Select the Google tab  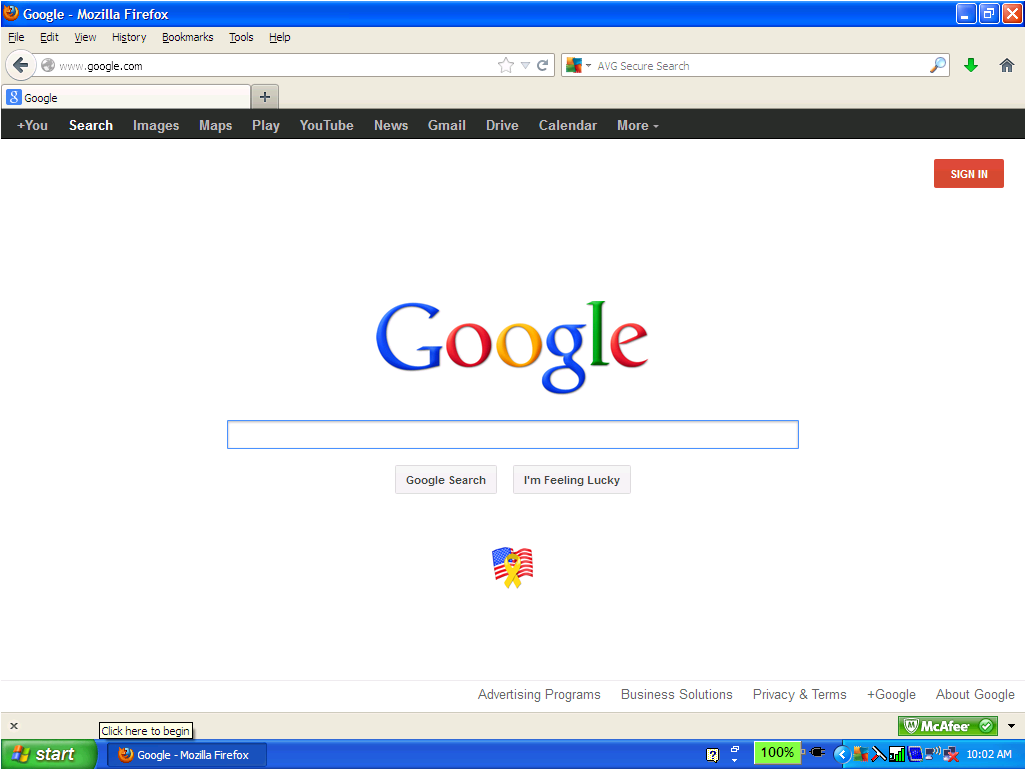126,97
